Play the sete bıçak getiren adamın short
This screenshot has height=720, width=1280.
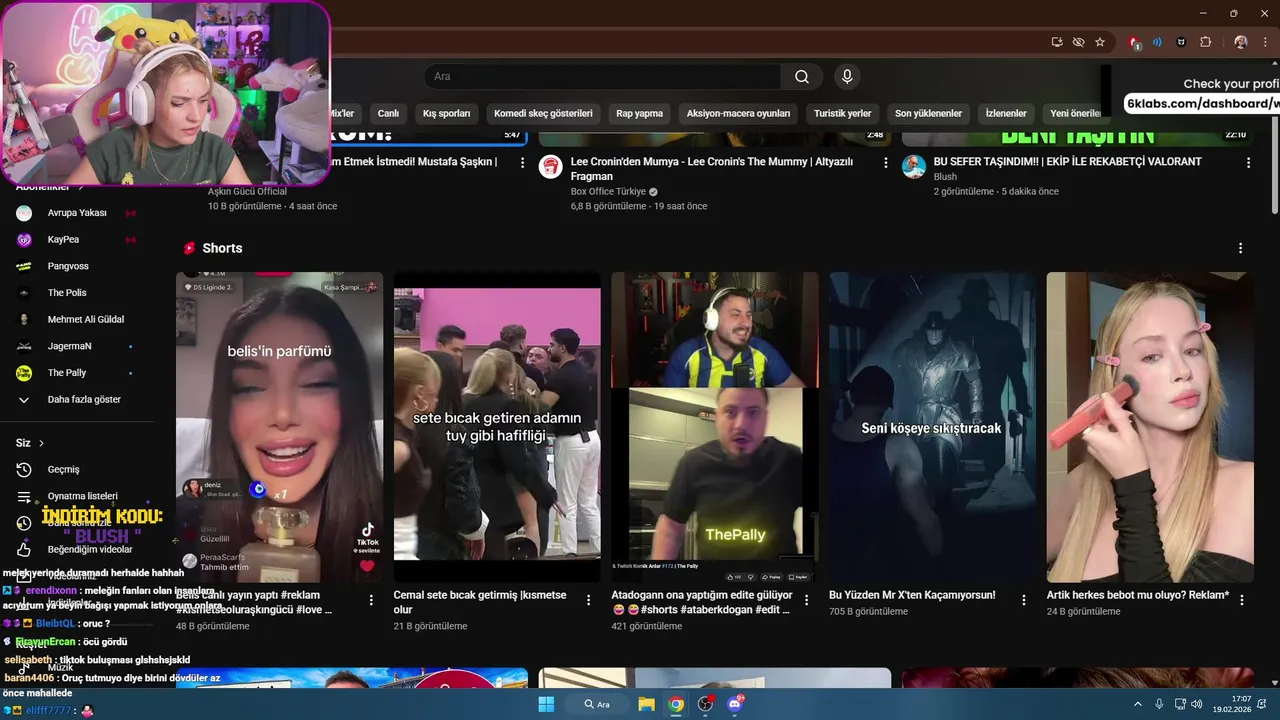pyautogui.click(x=497, y=427)
